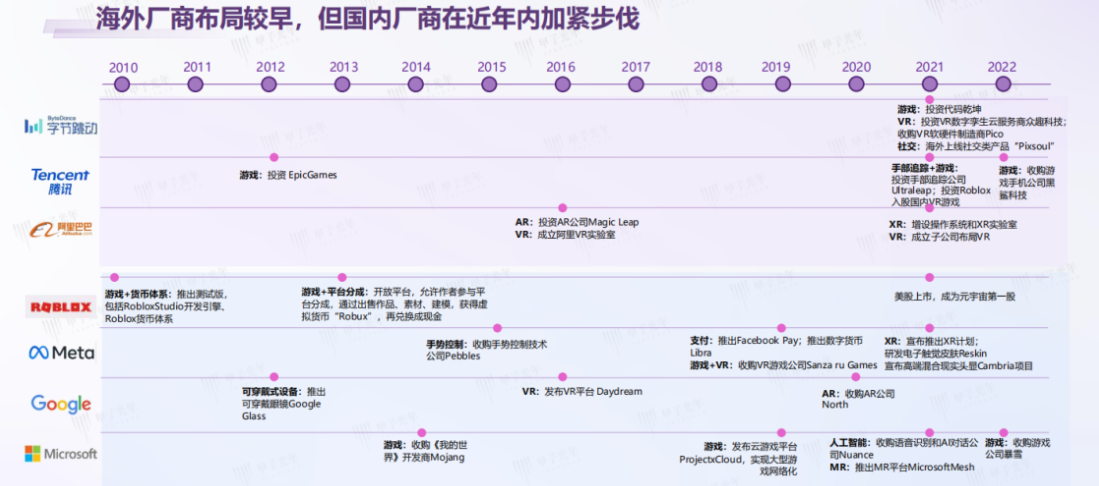
Task: Click the ByteDance logo
Action: pyautogui.click(x=61, y=124)
